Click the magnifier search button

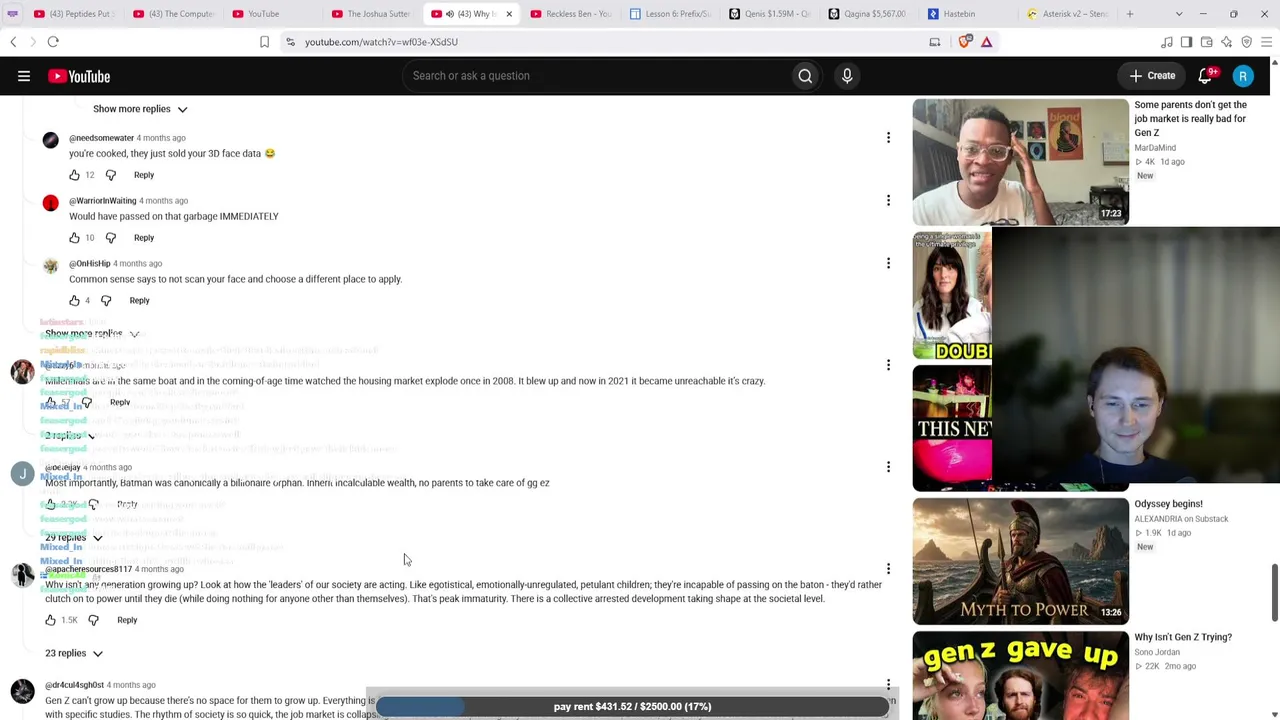click(805, 76)
